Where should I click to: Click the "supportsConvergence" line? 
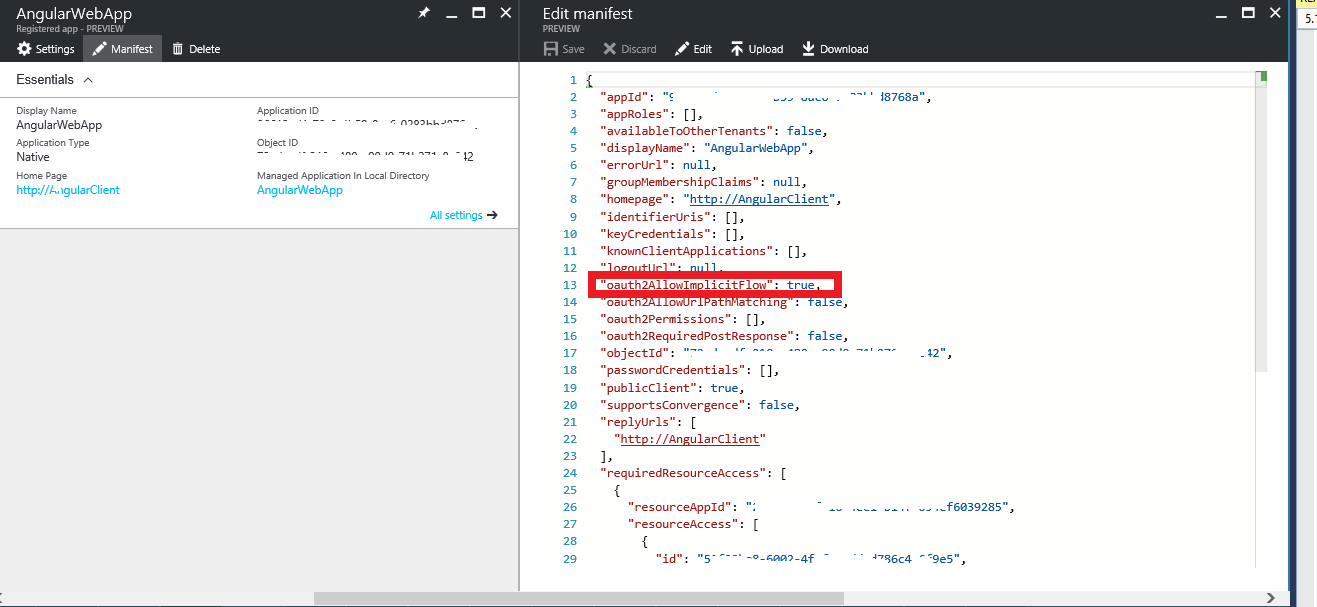(x=699, y=405)
